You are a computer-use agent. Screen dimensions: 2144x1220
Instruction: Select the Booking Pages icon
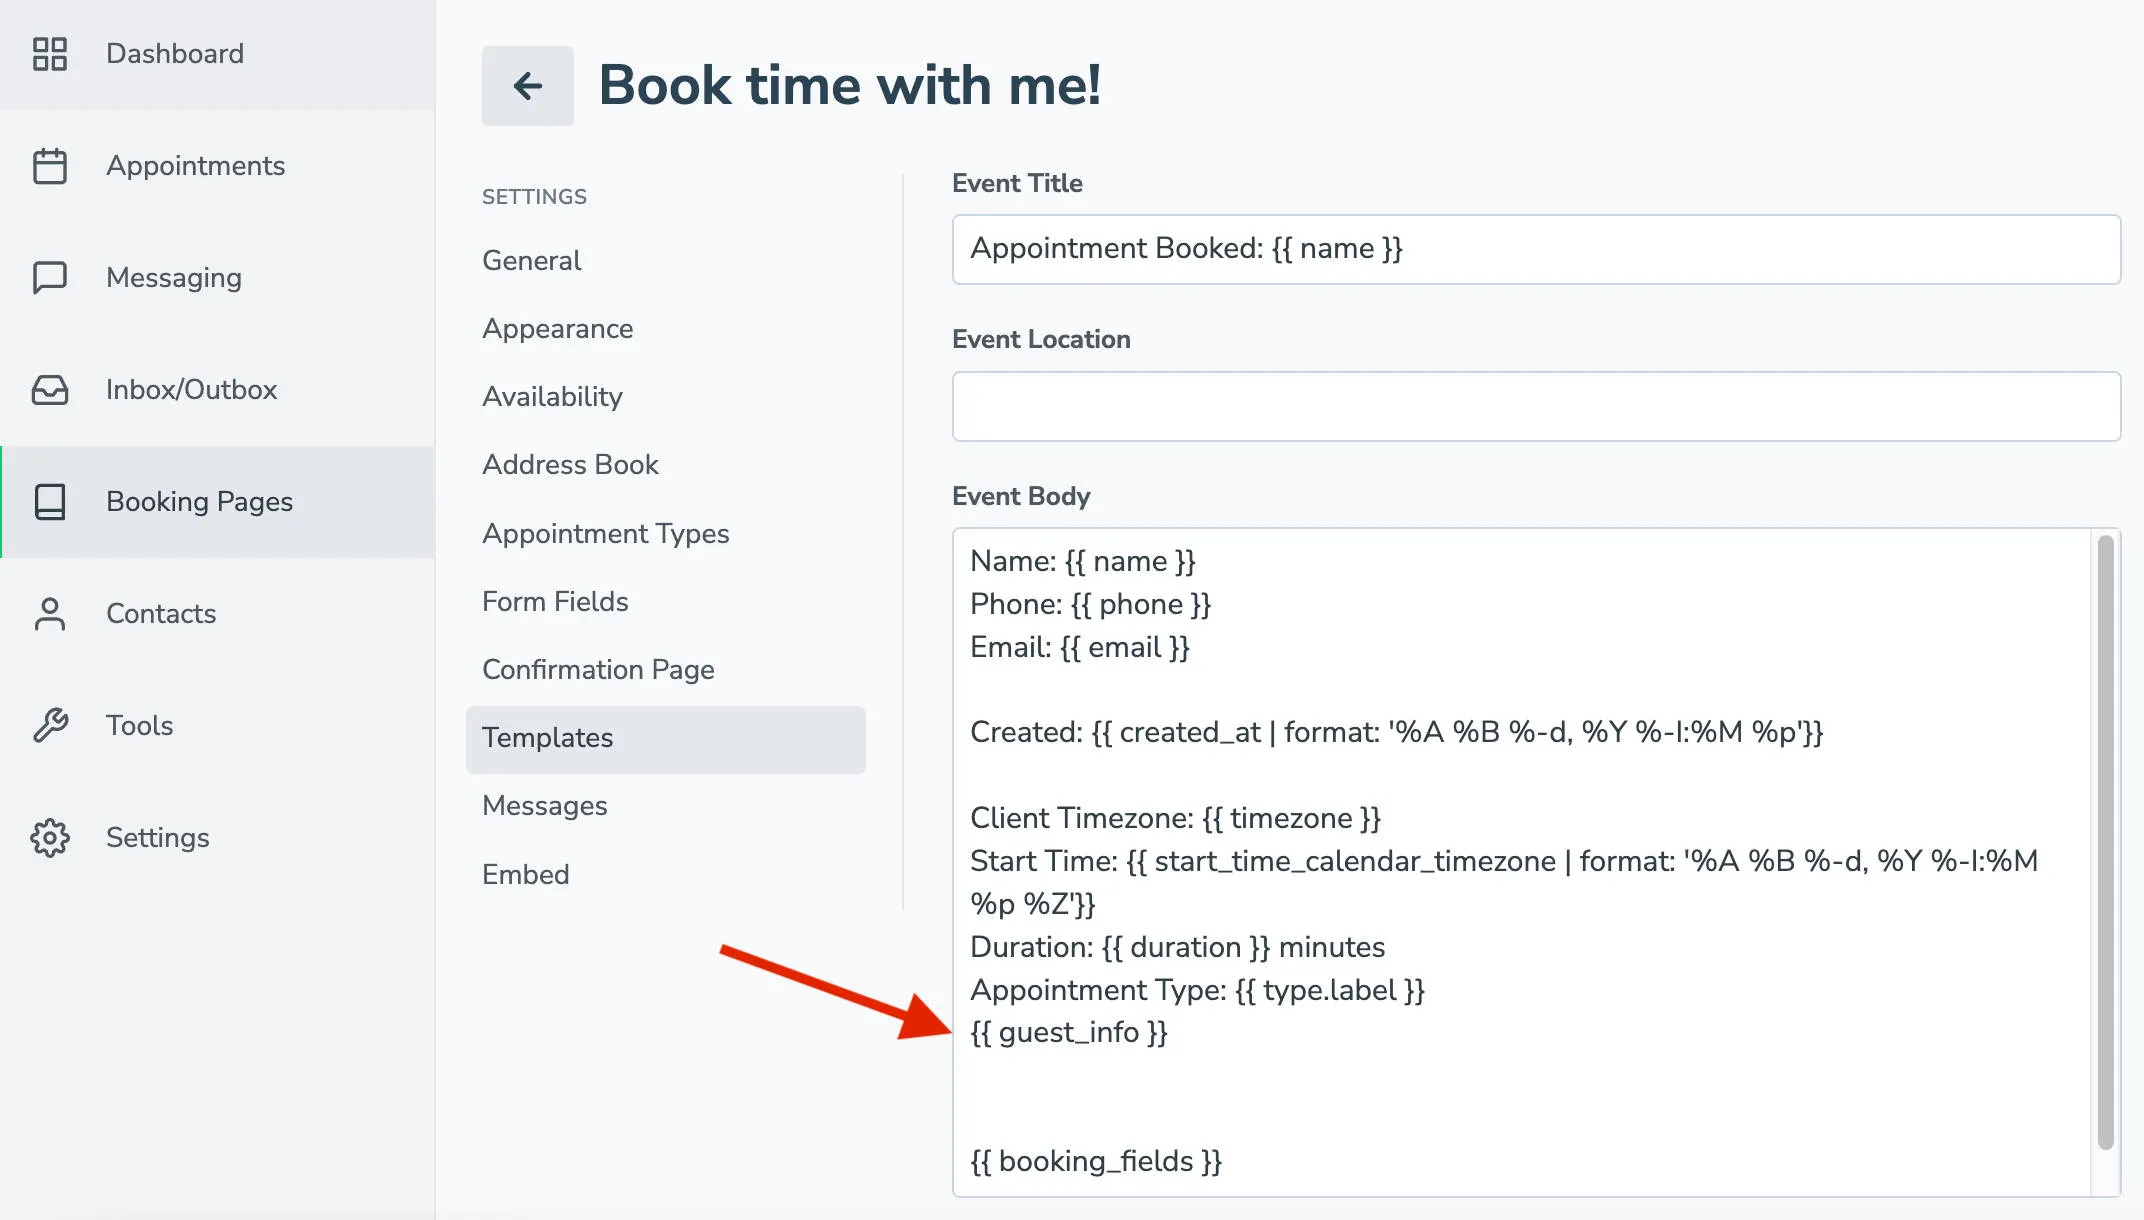[51, 502]
